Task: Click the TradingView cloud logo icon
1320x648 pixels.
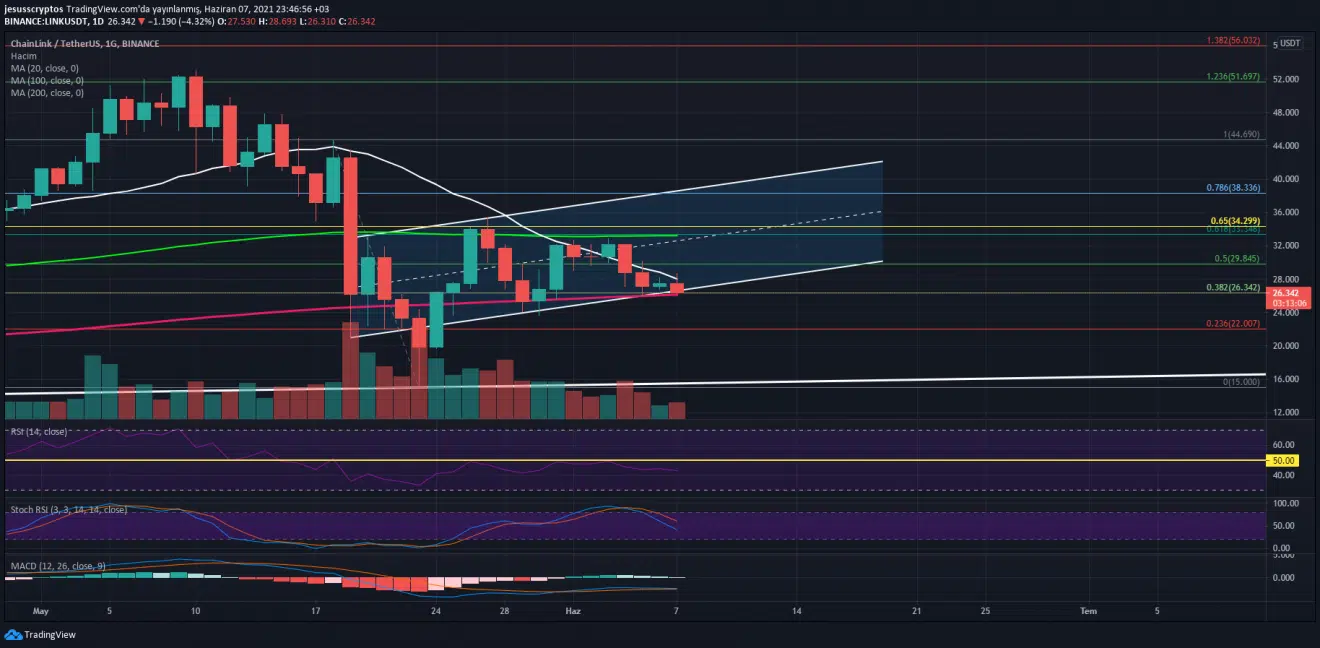Action: point(12,634)
